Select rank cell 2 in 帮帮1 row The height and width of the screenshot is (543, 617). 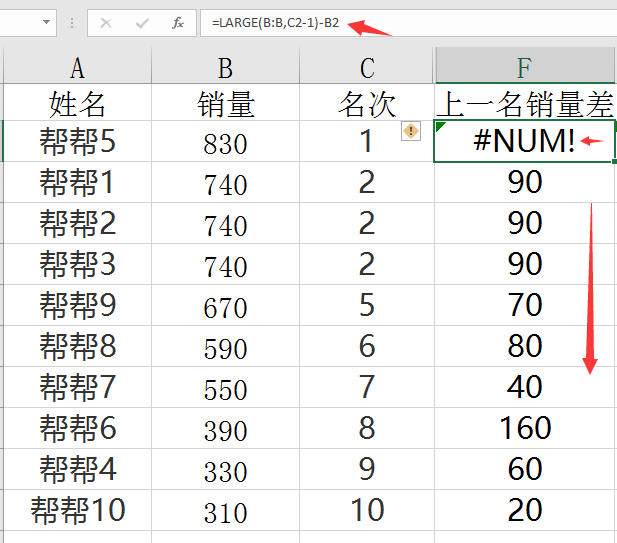(367, 182)
